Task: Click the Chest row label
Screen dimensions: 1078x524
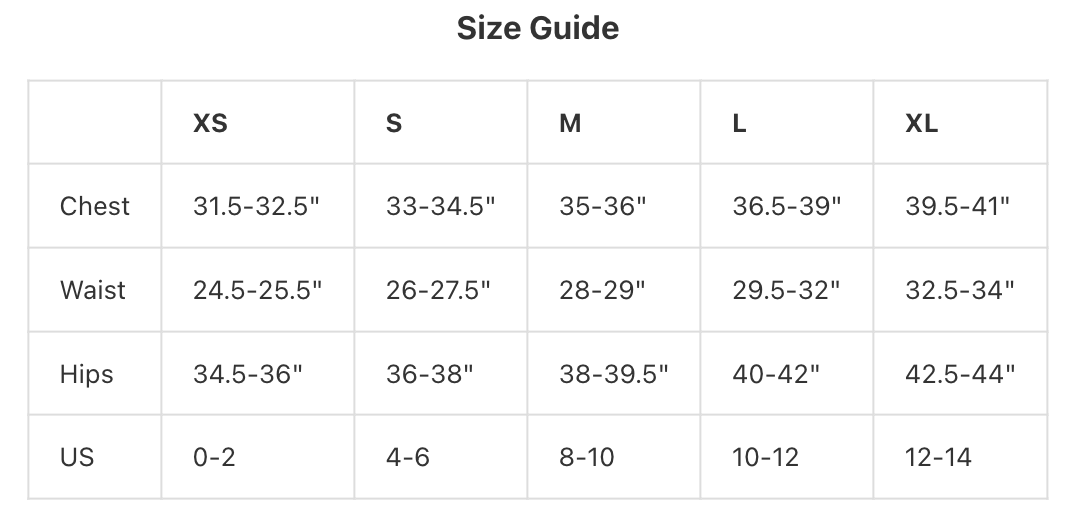Action: [95, 206]
